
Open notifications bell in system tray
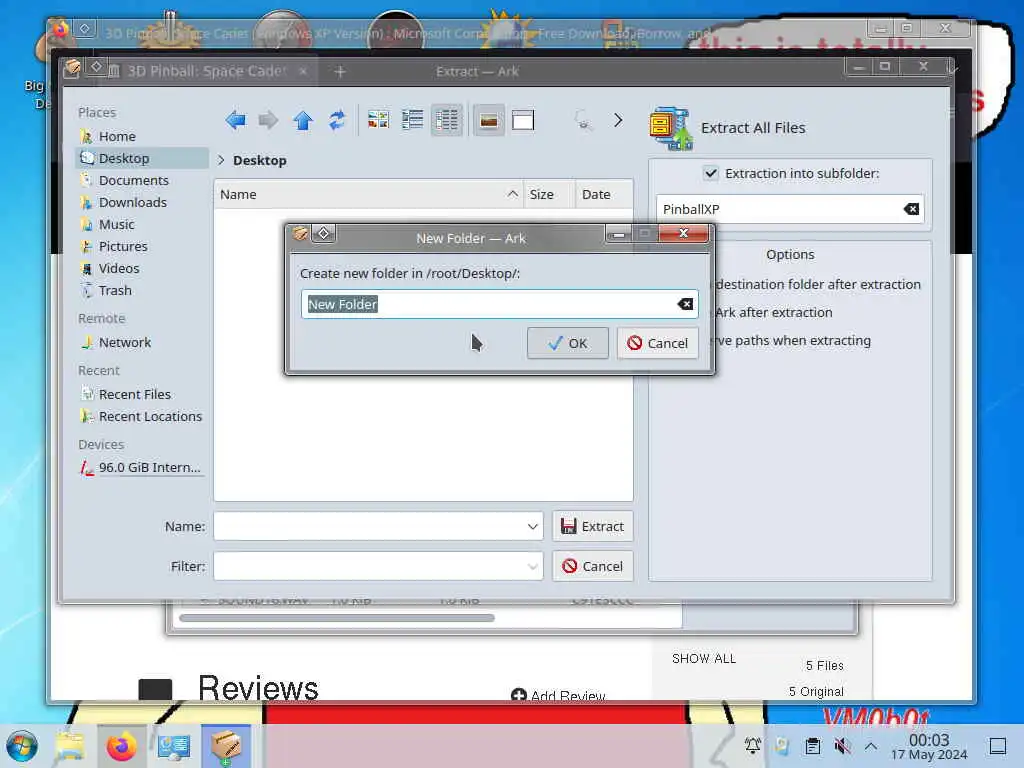[753, 746]
